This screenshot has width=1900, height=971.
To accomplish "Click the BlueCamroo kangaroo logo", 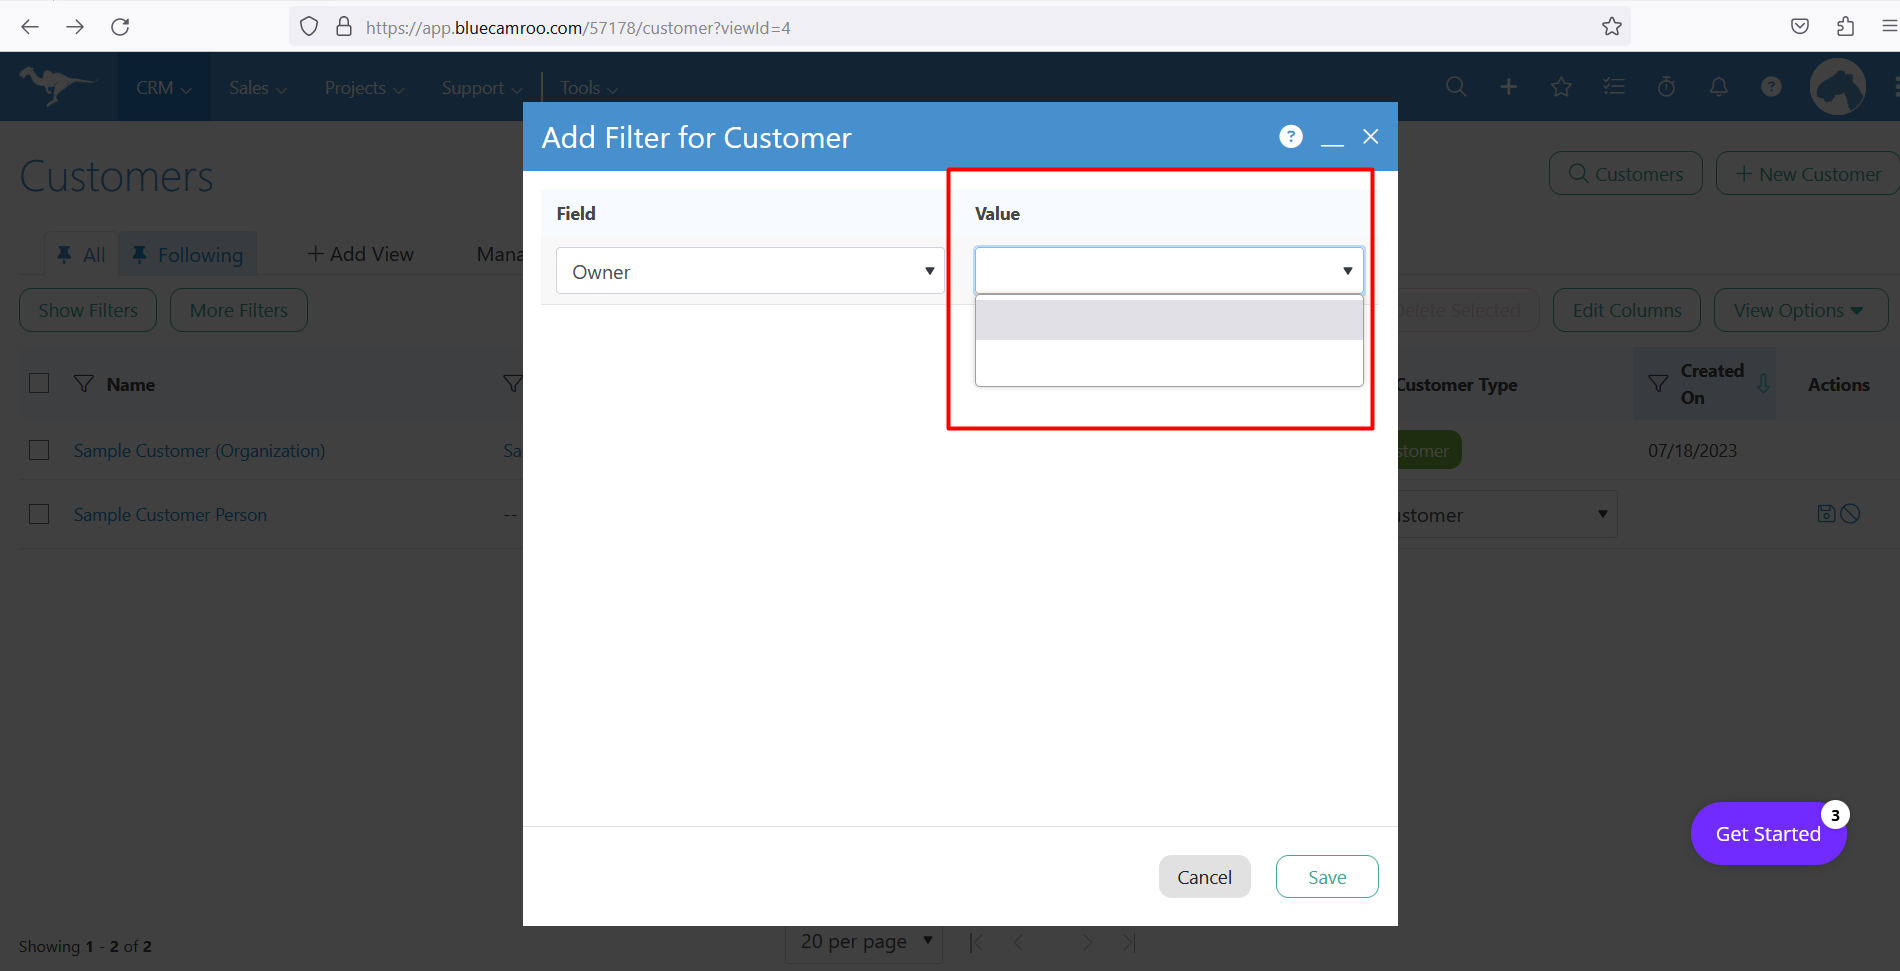I will (x=57, y=87).
